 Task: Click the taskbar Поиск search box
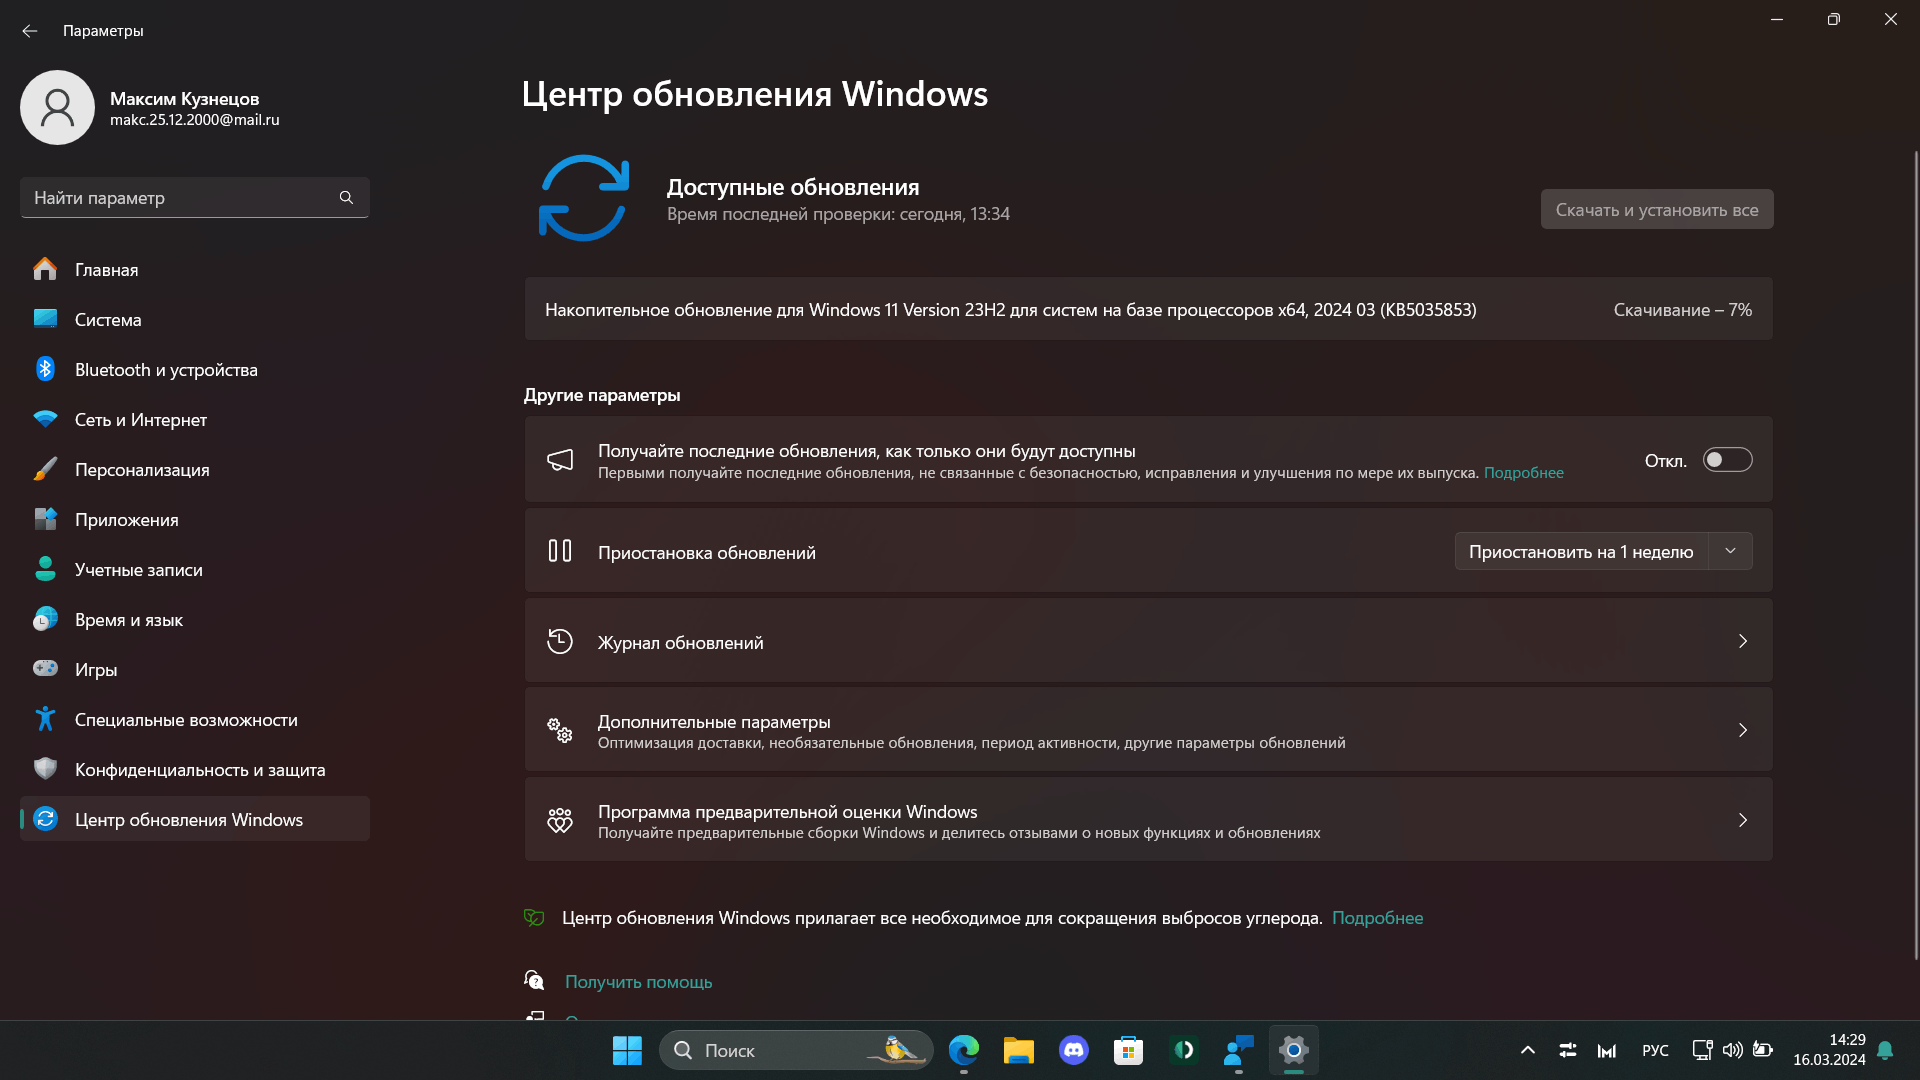[x=796, y=1050]
